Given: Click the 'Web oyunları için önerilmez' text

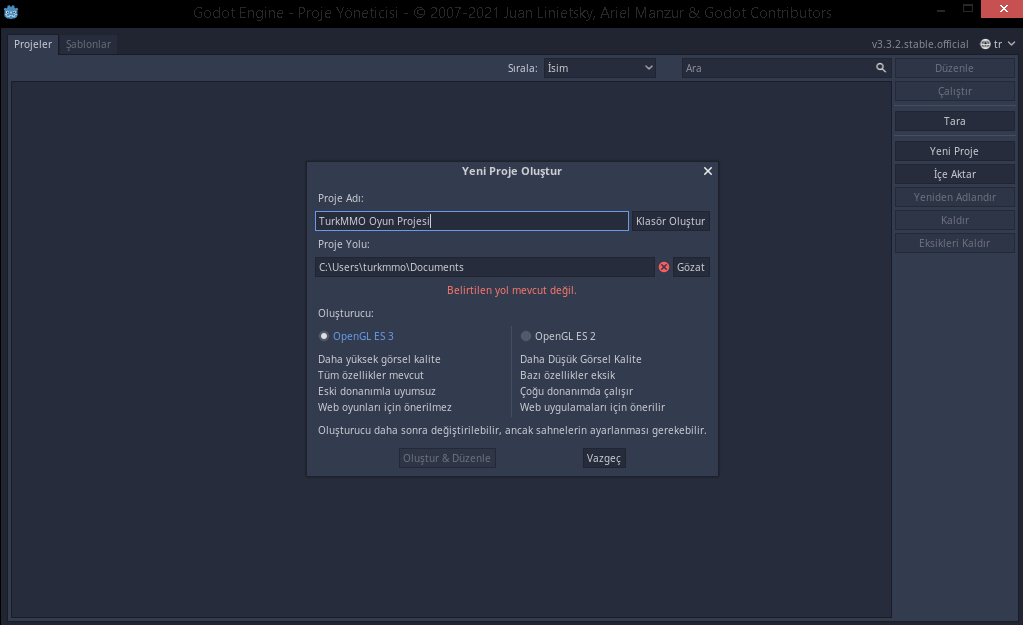Looking at the screenshot, I should (385, 408).
